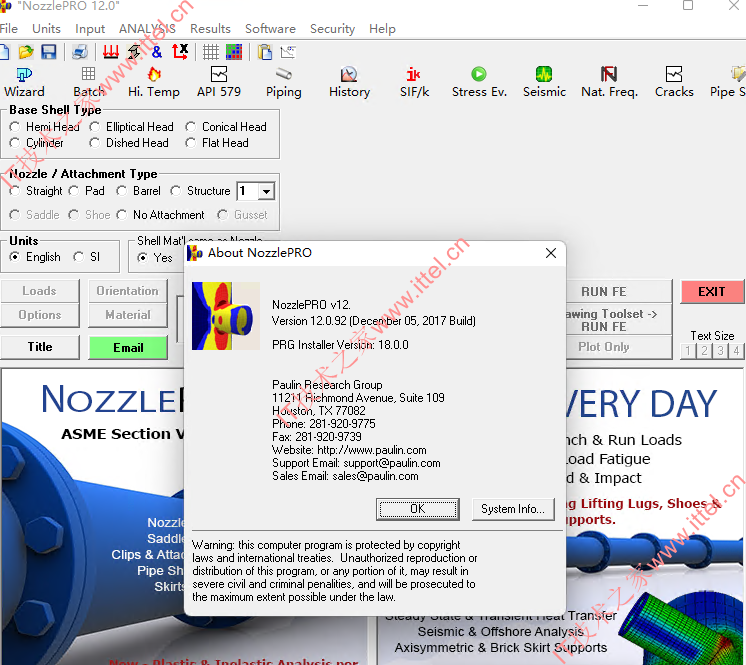Print using the printer toolbar icon
This screenshot has height=665, width=746.
tap(79, 52)
